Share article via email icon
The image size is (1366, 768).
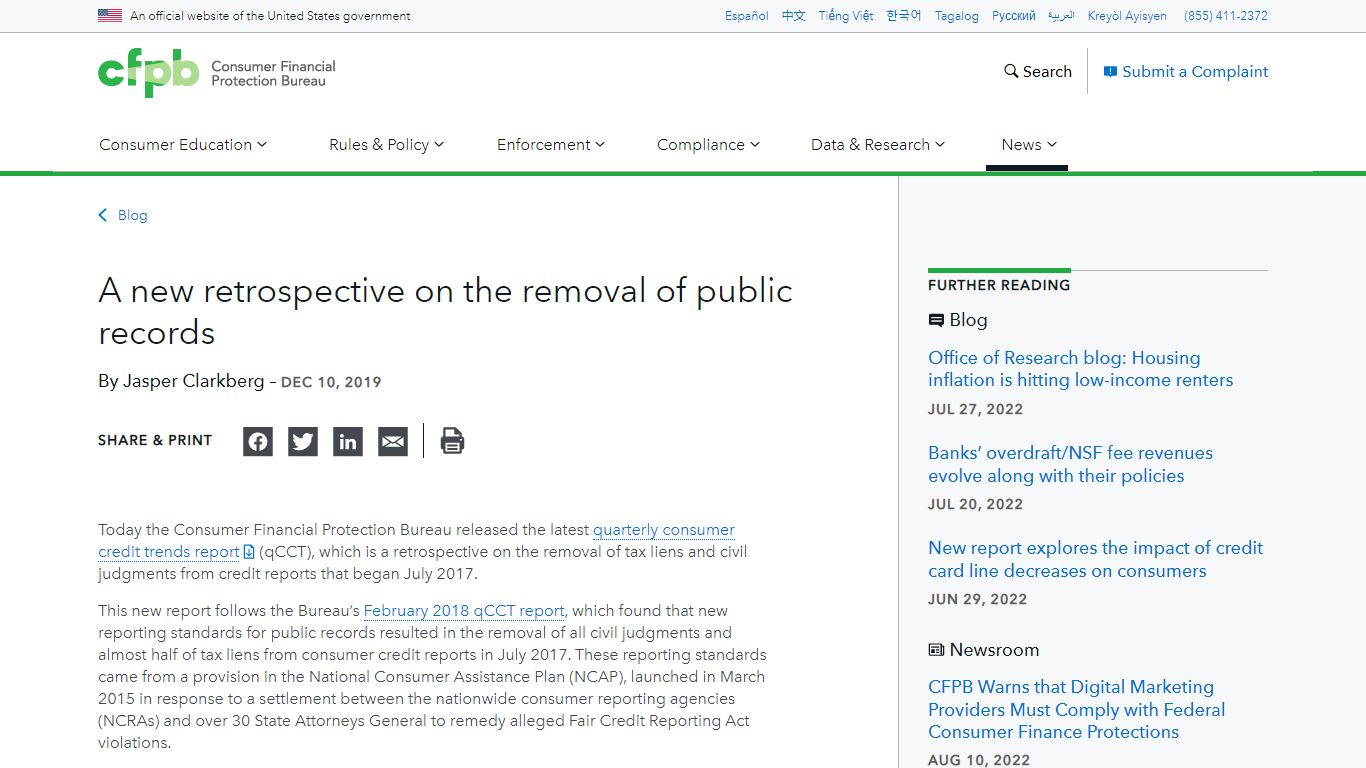[393, 441]
